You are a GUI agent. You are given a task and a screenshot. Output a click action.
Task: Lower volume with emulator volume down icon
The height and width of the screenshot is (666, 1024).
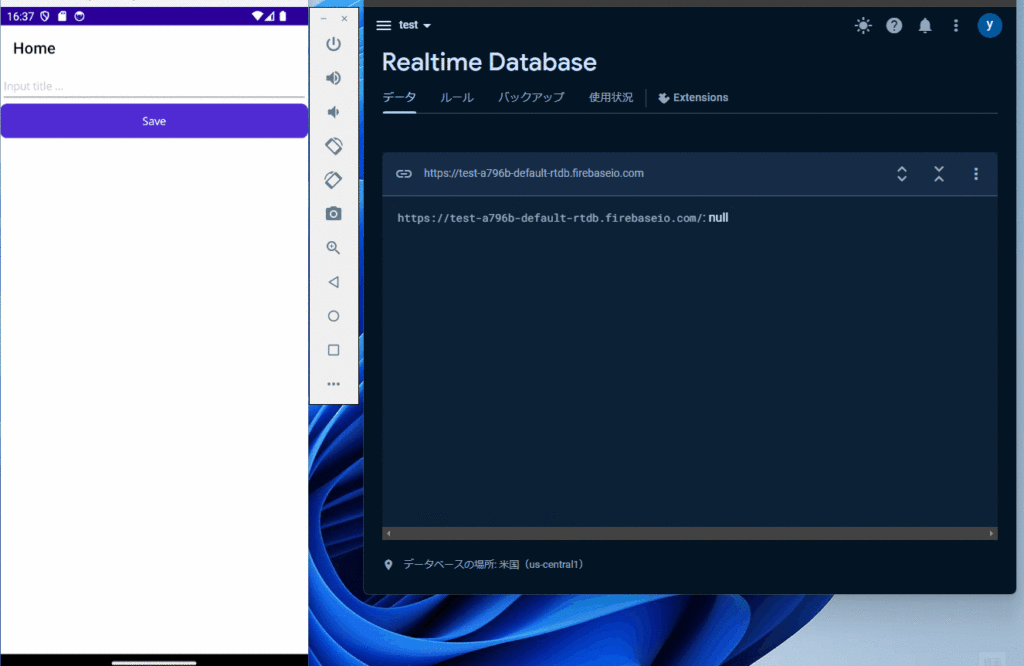[x=334, y=112]
